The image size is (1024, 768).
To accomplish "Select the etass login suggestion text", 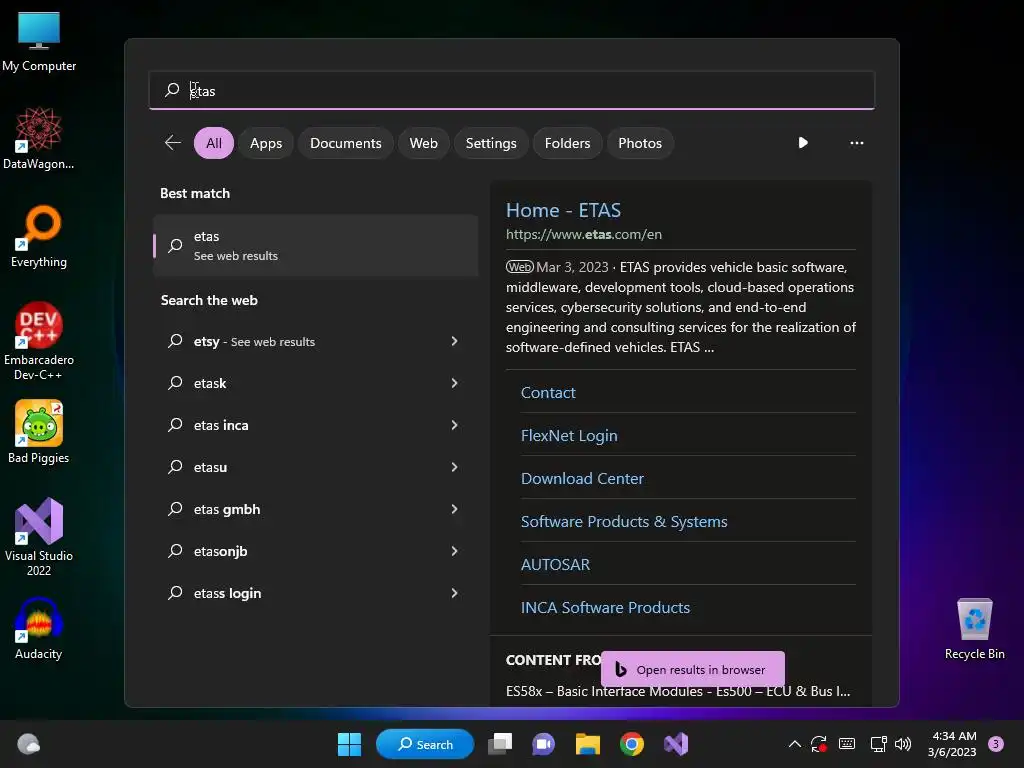I will (x=227, y=593).
